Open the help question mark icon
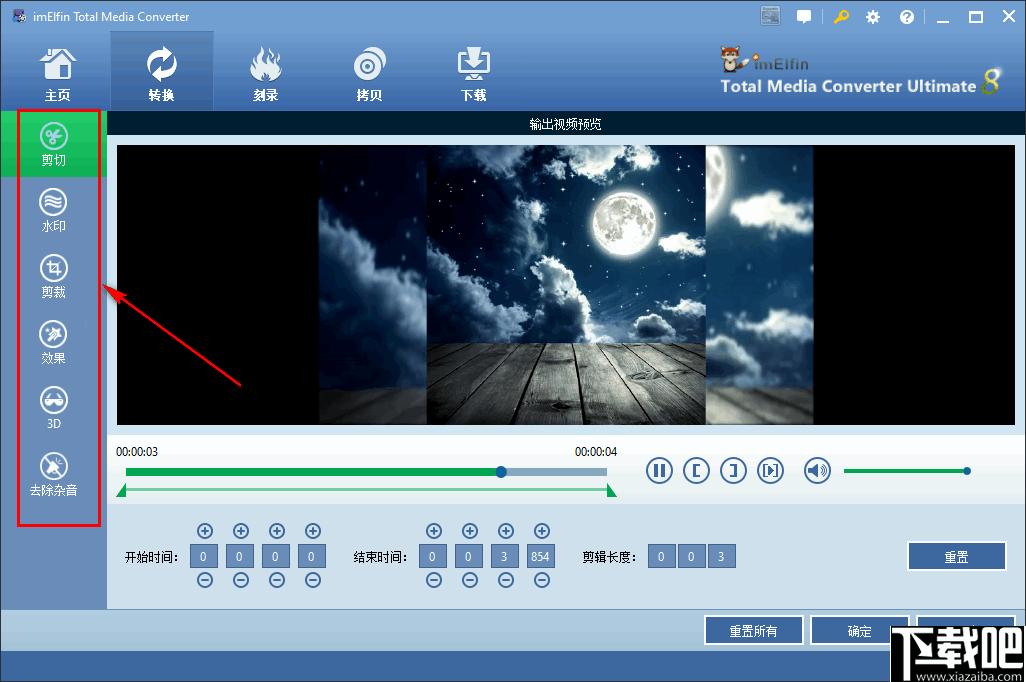Viewport: 1026px width, 682px height. pos(907,17)
